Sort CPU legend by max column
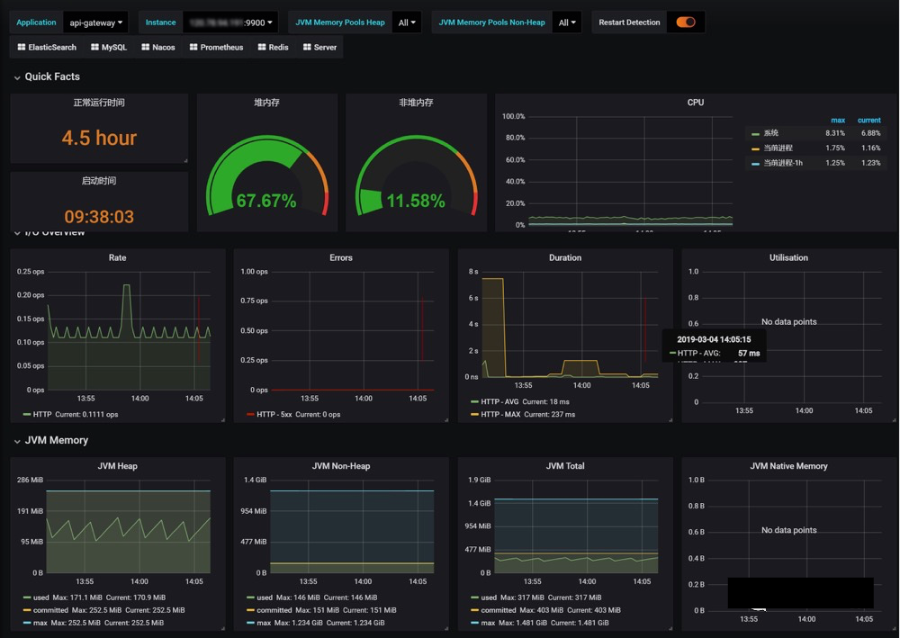Screen dimensions: 900x638 coord(838,120)
